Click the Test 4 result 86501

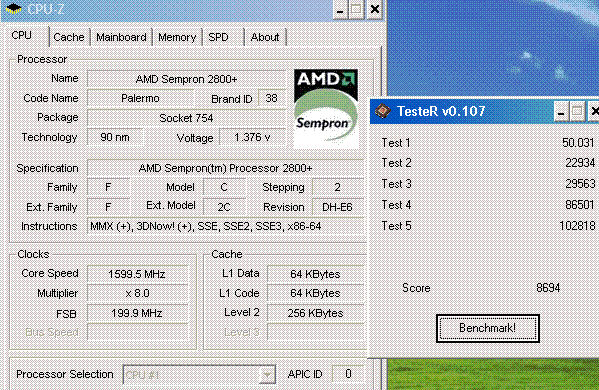[x=580, y=205]
